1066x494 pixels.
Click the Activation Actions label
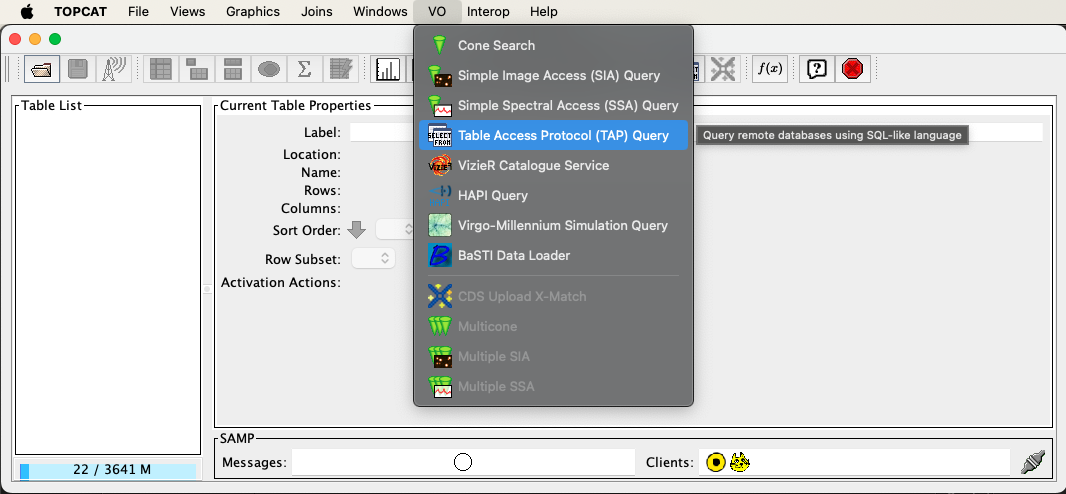pos(280,282)
